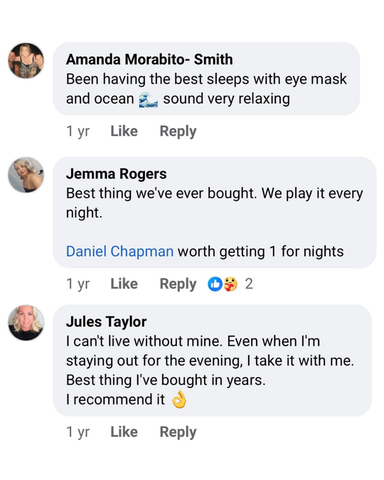Click the blue thumbs-up reaction icon
Viewport: 384px width, 480px height.
tap(215, 284)
